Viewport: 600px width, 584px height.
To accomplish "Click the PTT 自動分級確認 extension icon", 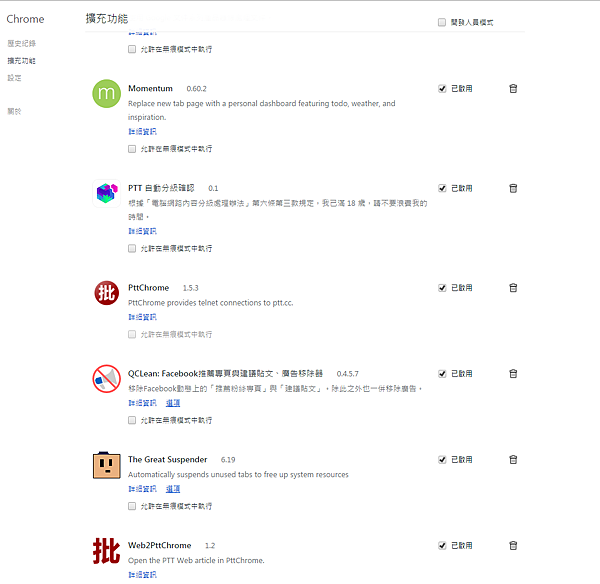I will (106, 193).
